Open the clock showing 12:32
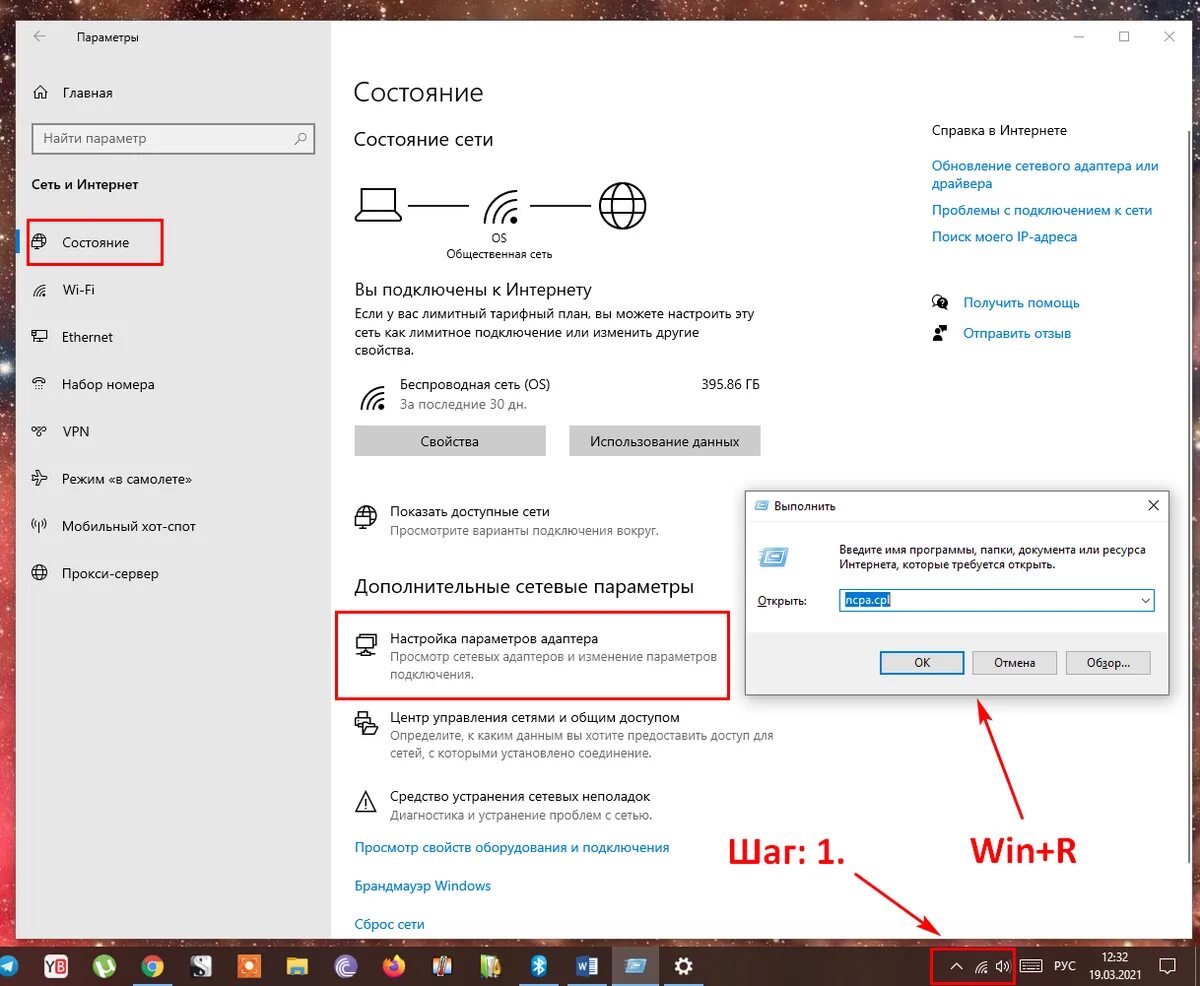This screenshot has width=1200, height=986. pos(1116,966)
